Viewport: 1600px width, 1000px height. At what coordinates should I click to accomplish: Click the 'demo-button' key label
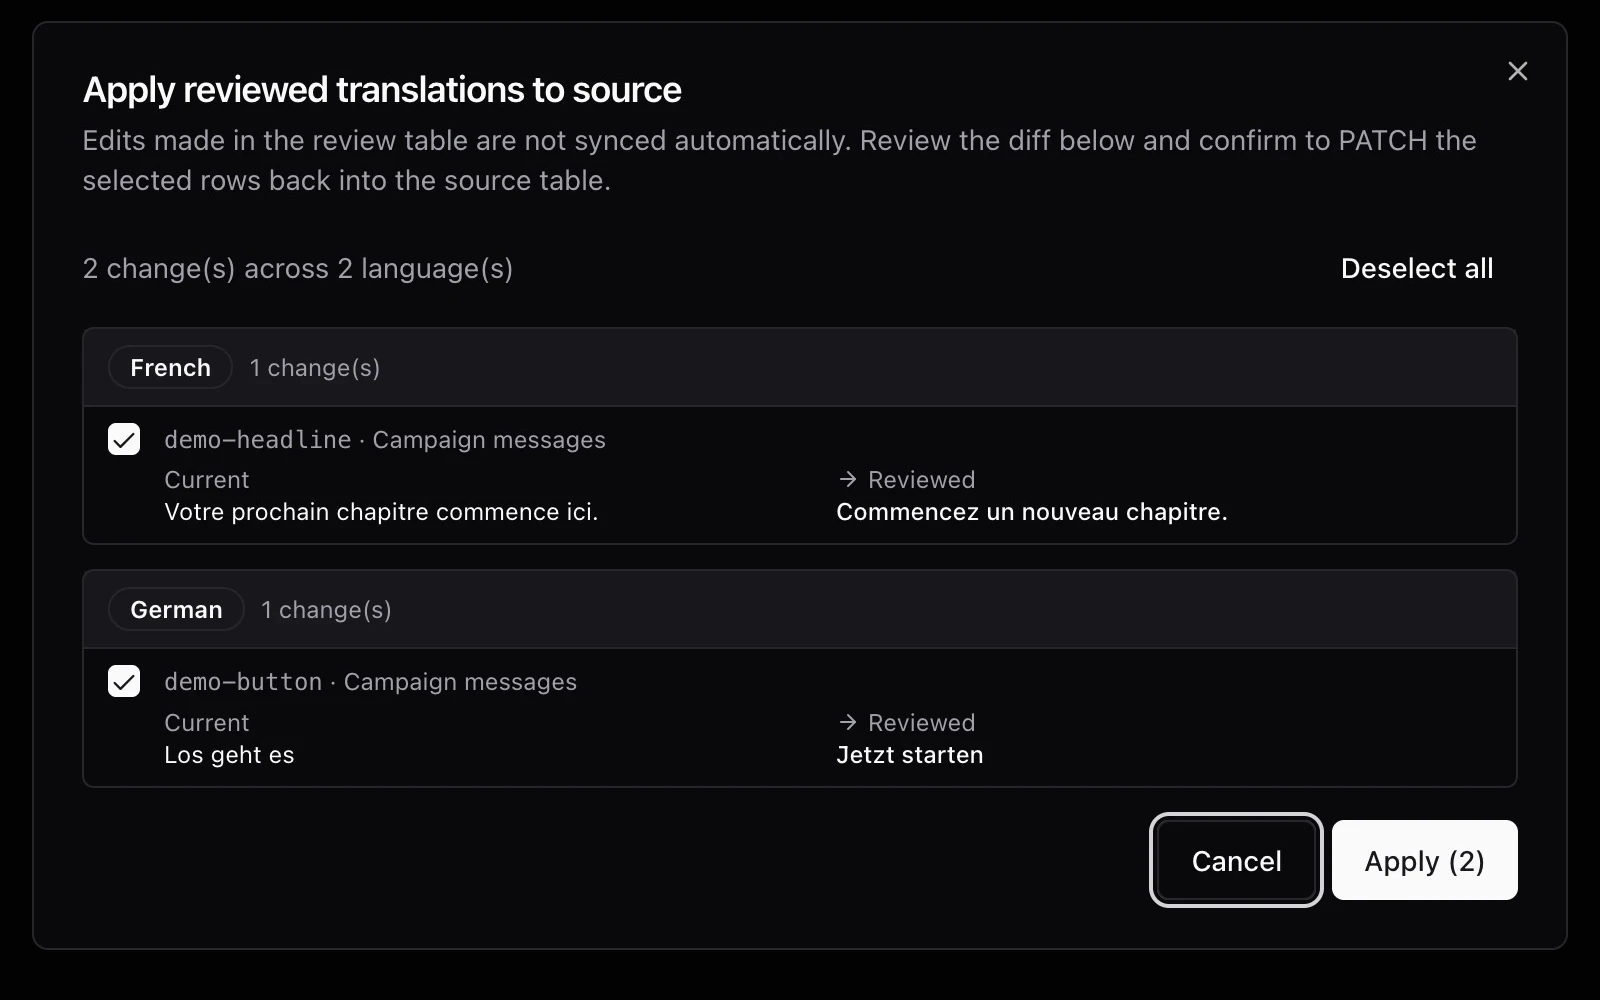tap(243, 682)
